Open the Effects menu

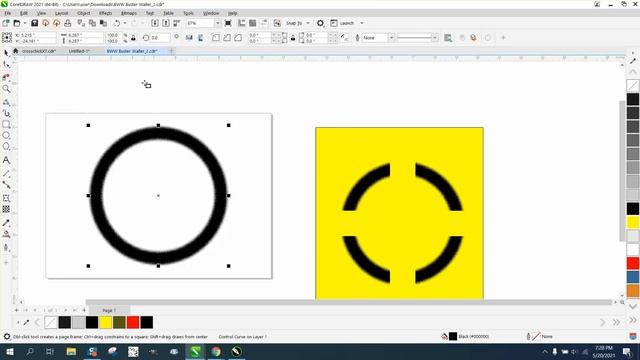[105, 13]
